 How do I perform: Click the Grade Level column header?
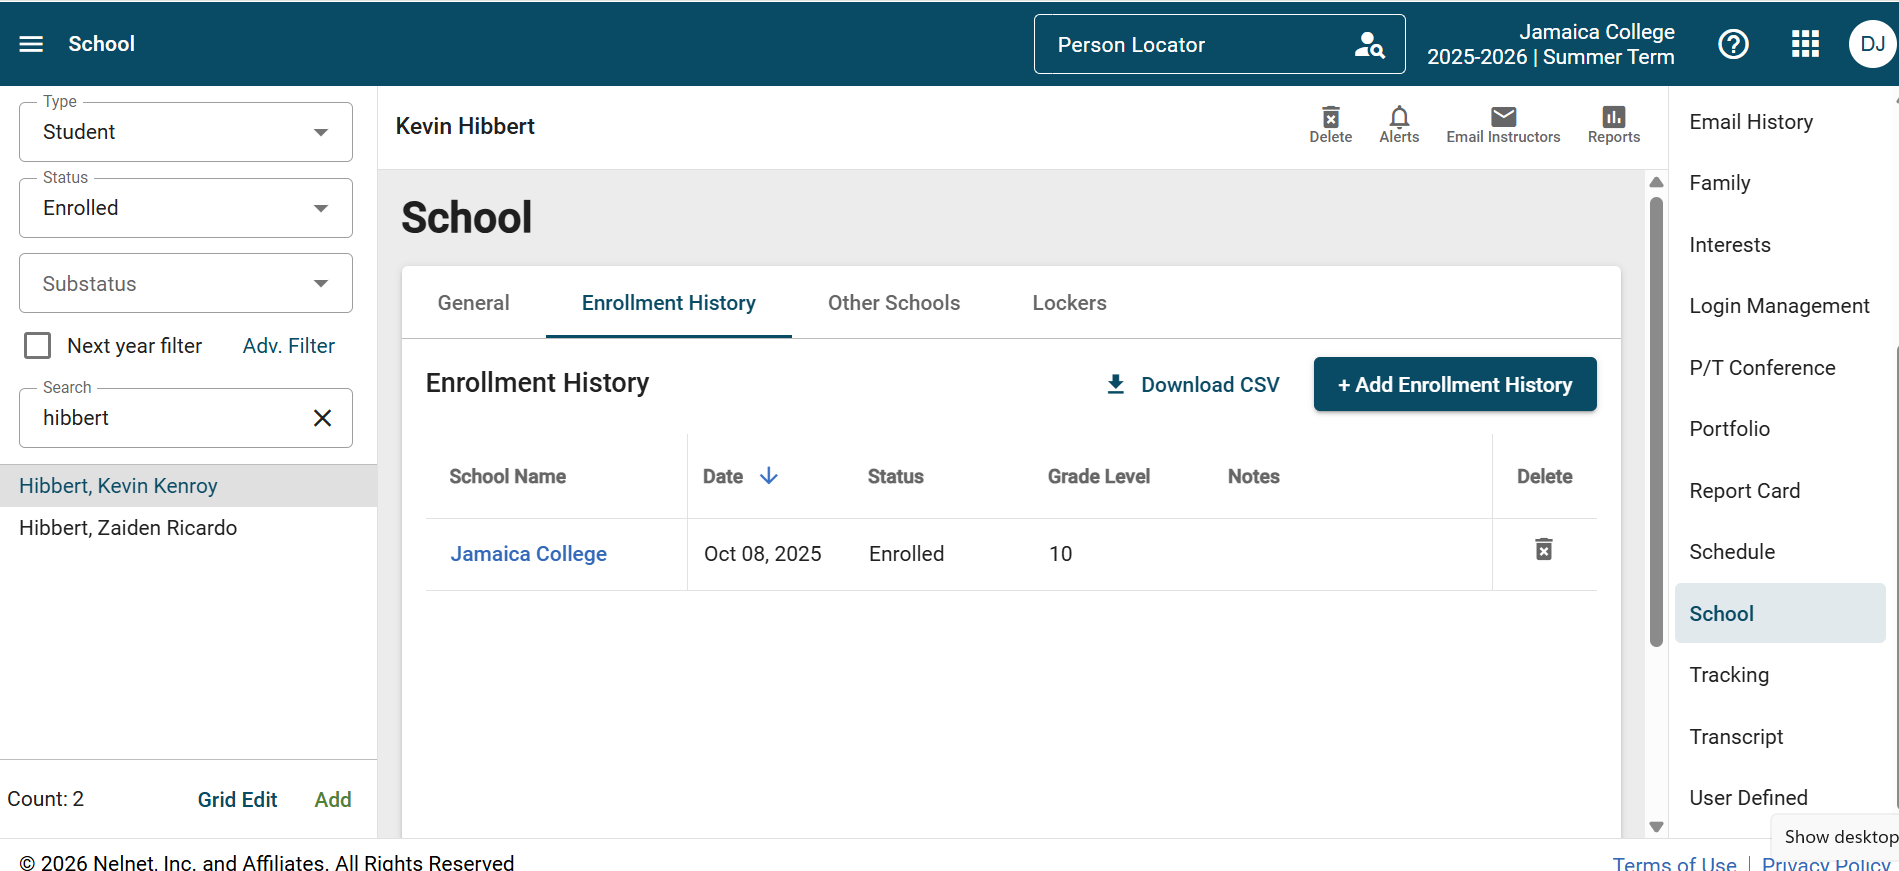point(1099,477)
